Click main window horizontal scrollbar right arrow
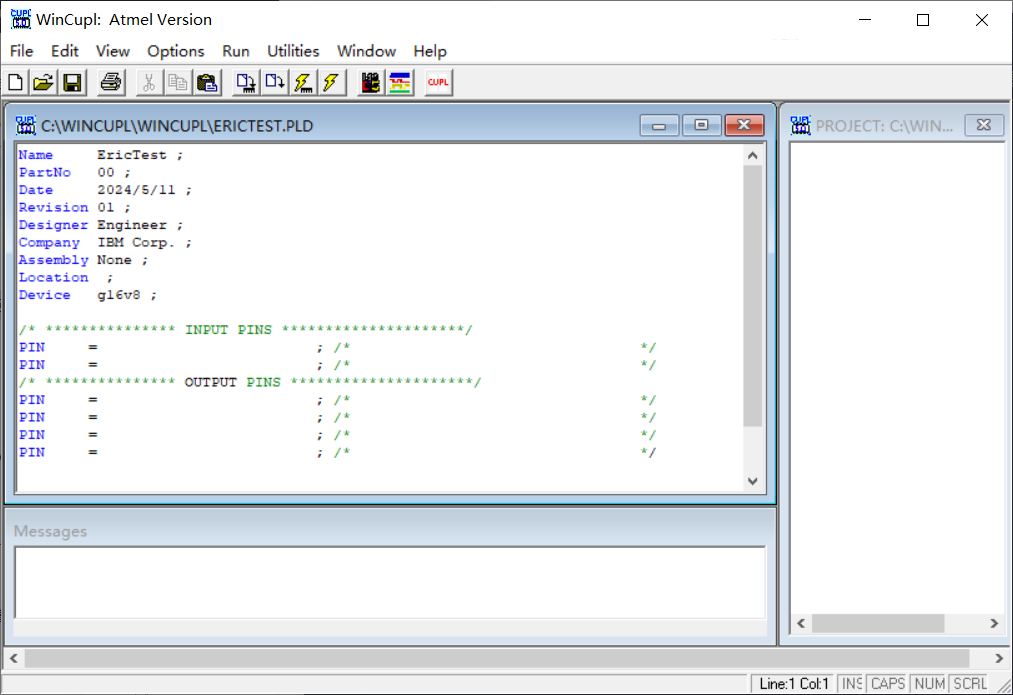Image resolution: width=1013 pixels, height=695 pixels. click(x=999, y=658)
